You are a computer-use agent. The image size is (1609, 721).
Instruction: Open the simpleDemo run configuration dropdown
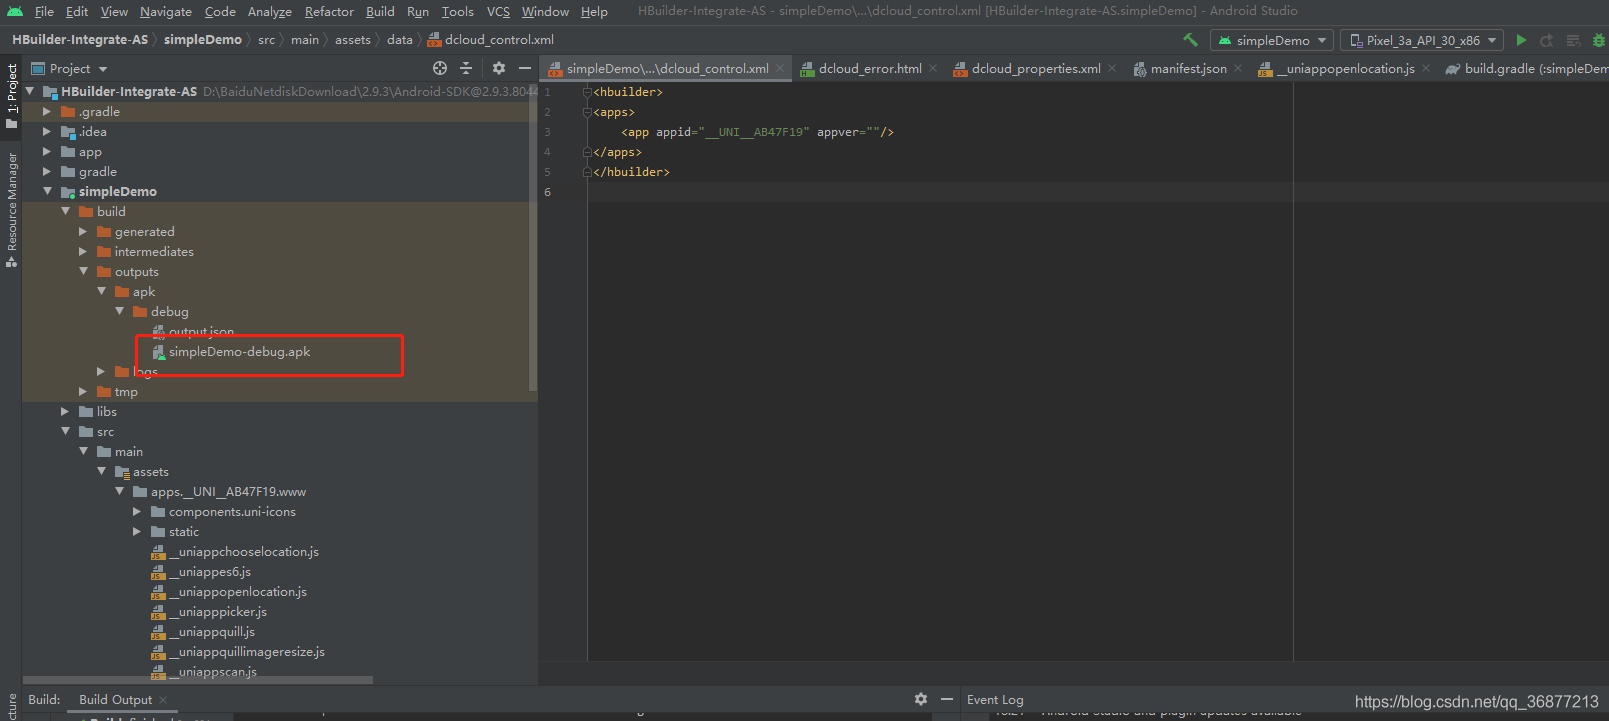pos(1272,40)
